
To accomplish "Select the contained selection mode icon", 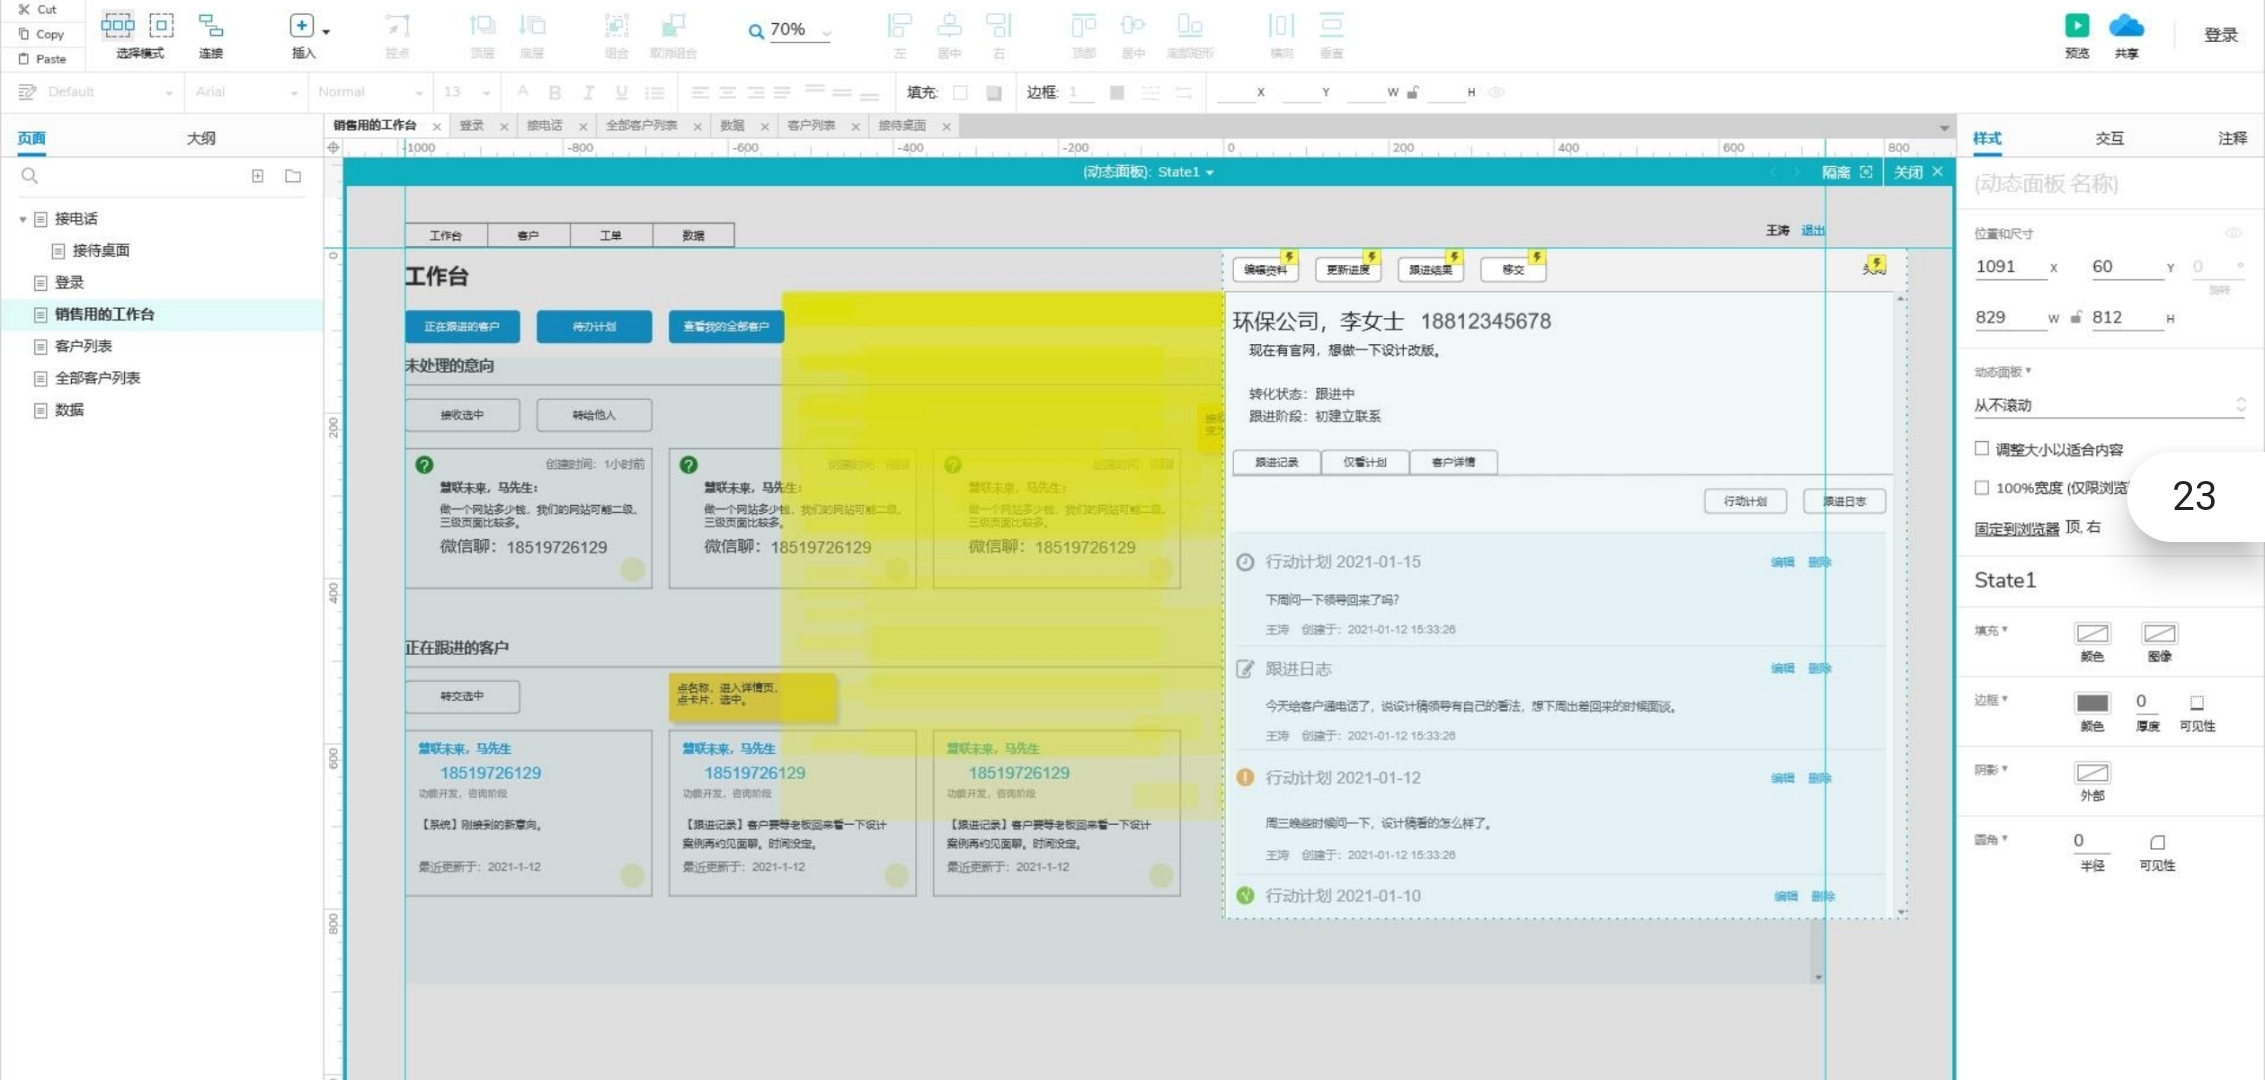I will tap(161, 25).
